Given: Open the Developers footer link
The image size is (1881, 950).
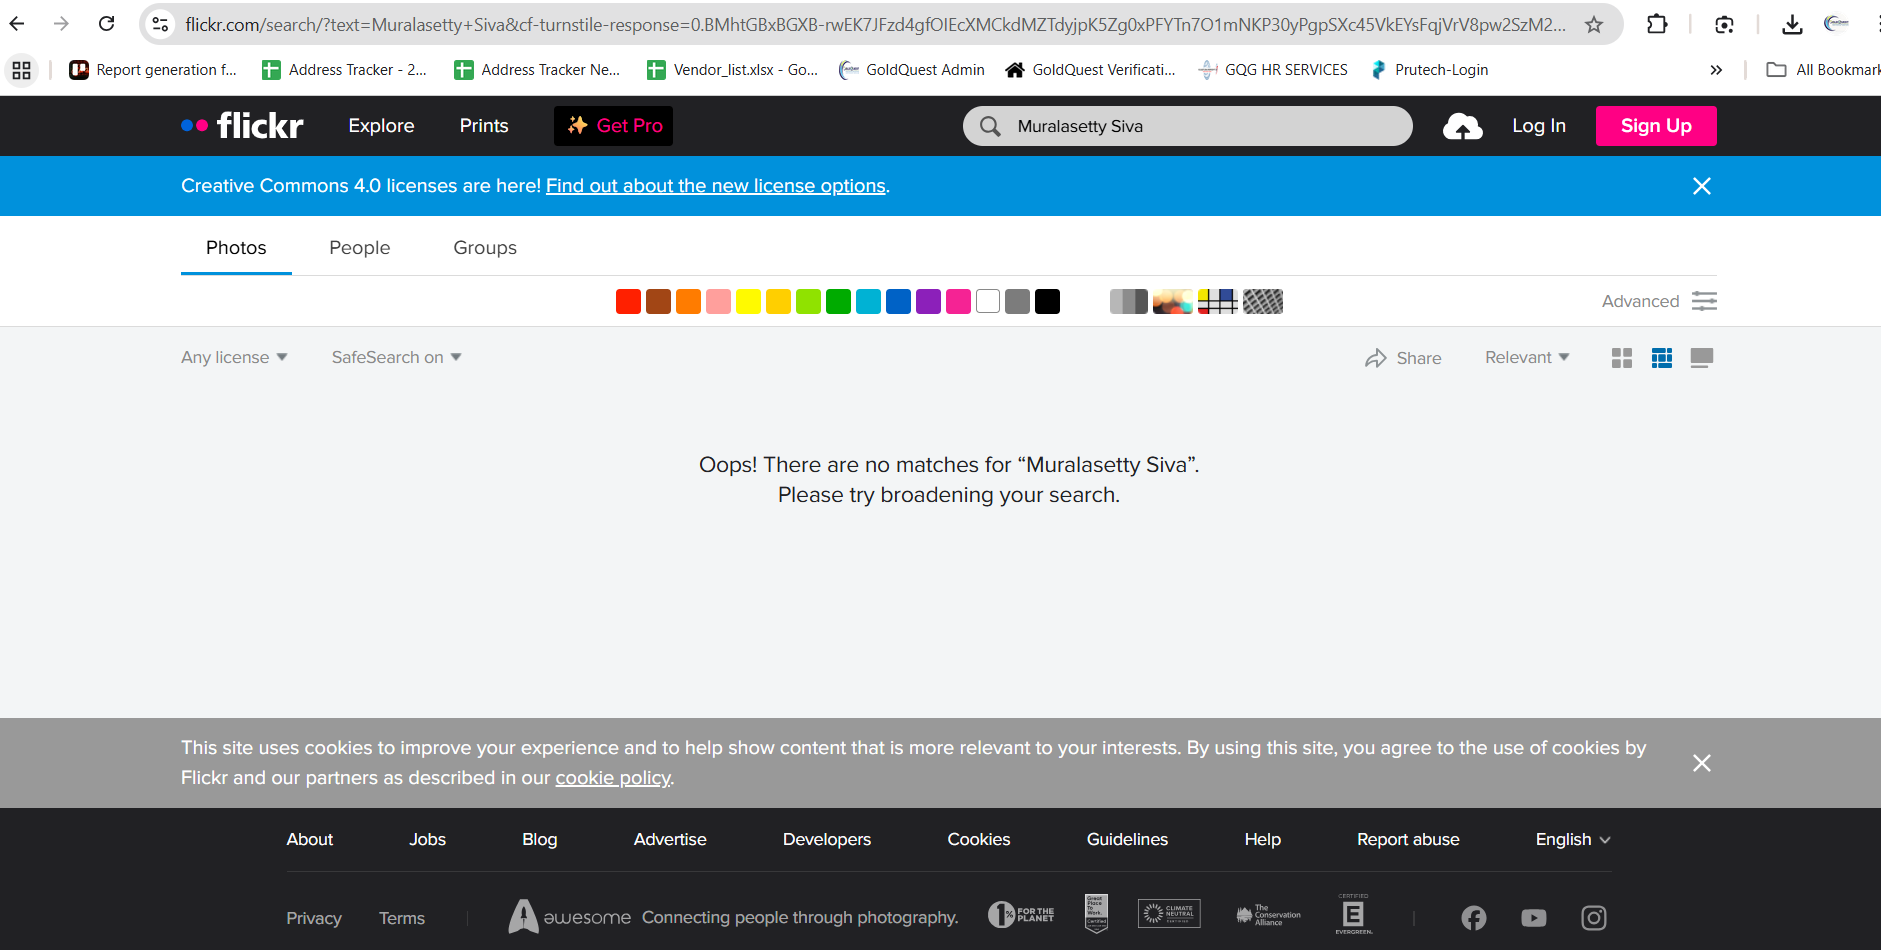Looking at the screenshot, I should point(827,840).
